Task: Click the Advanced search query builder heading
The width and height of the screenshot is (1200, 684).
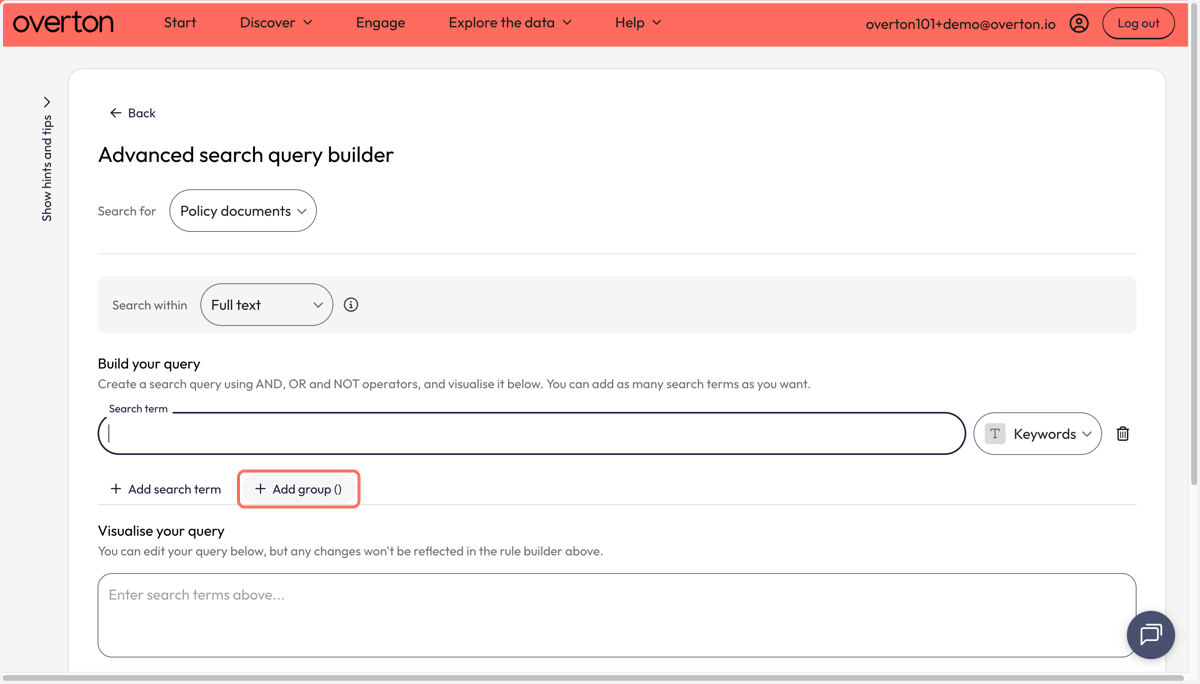Action: (246, 155)
